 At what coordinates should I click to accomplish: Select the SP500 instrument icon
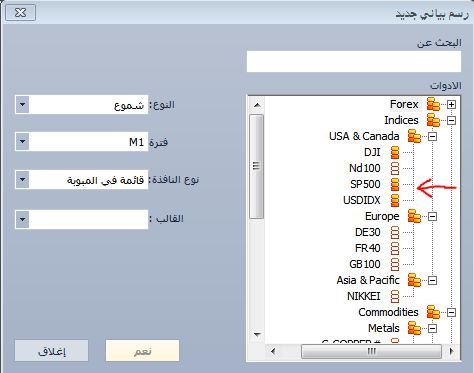(x=395, y=184)
